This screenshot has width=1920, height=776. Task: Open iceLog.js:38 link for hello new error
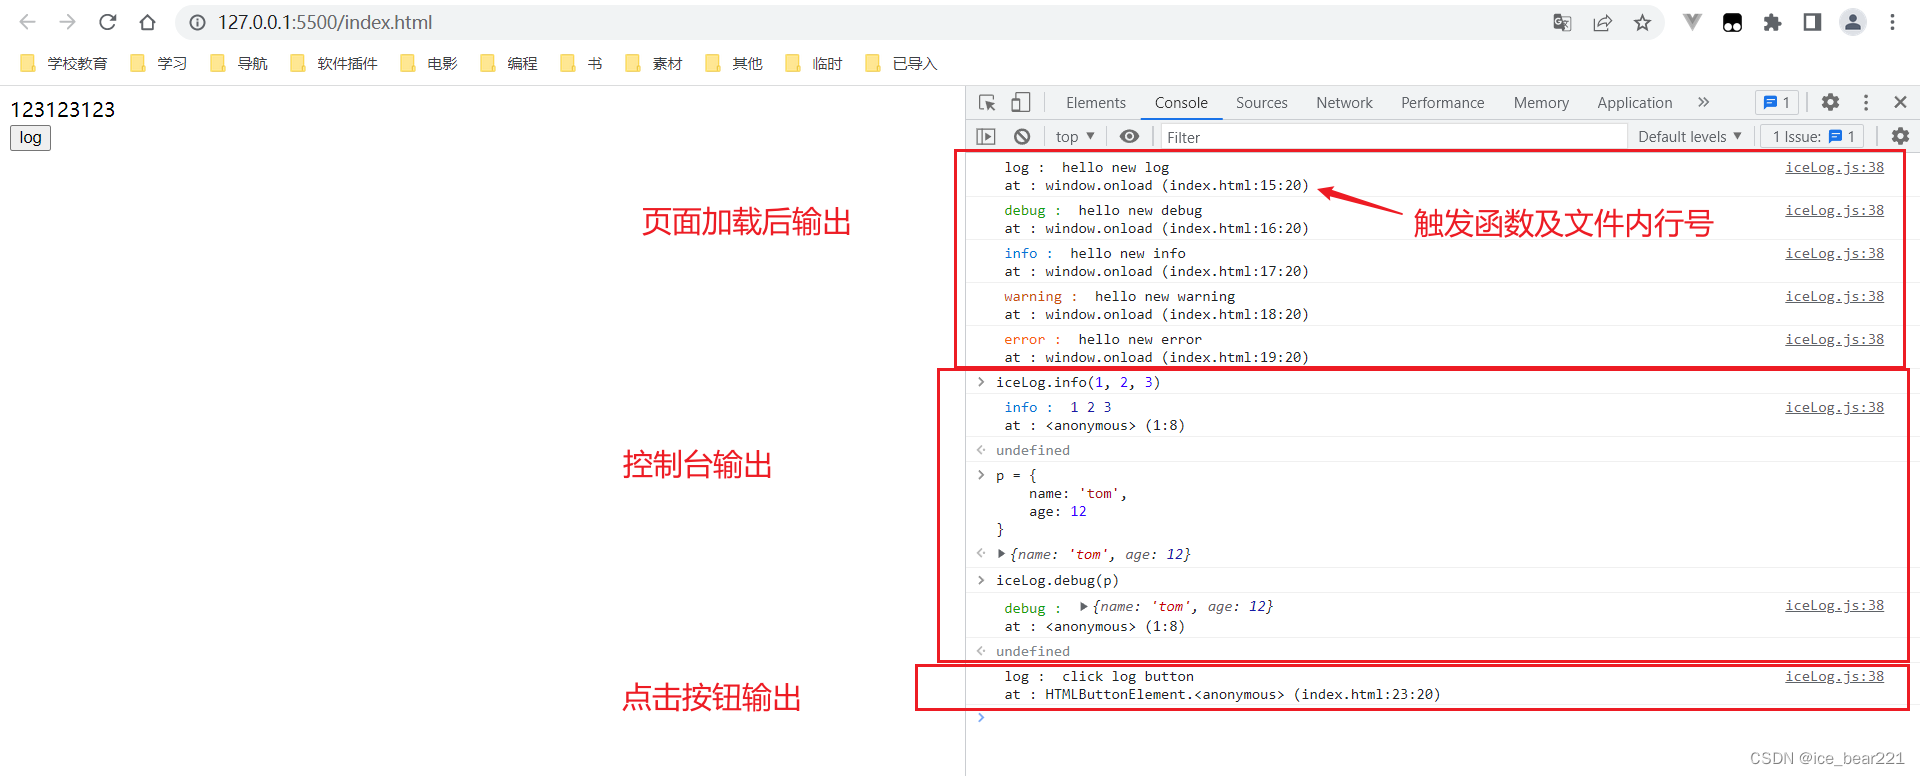1834,339
